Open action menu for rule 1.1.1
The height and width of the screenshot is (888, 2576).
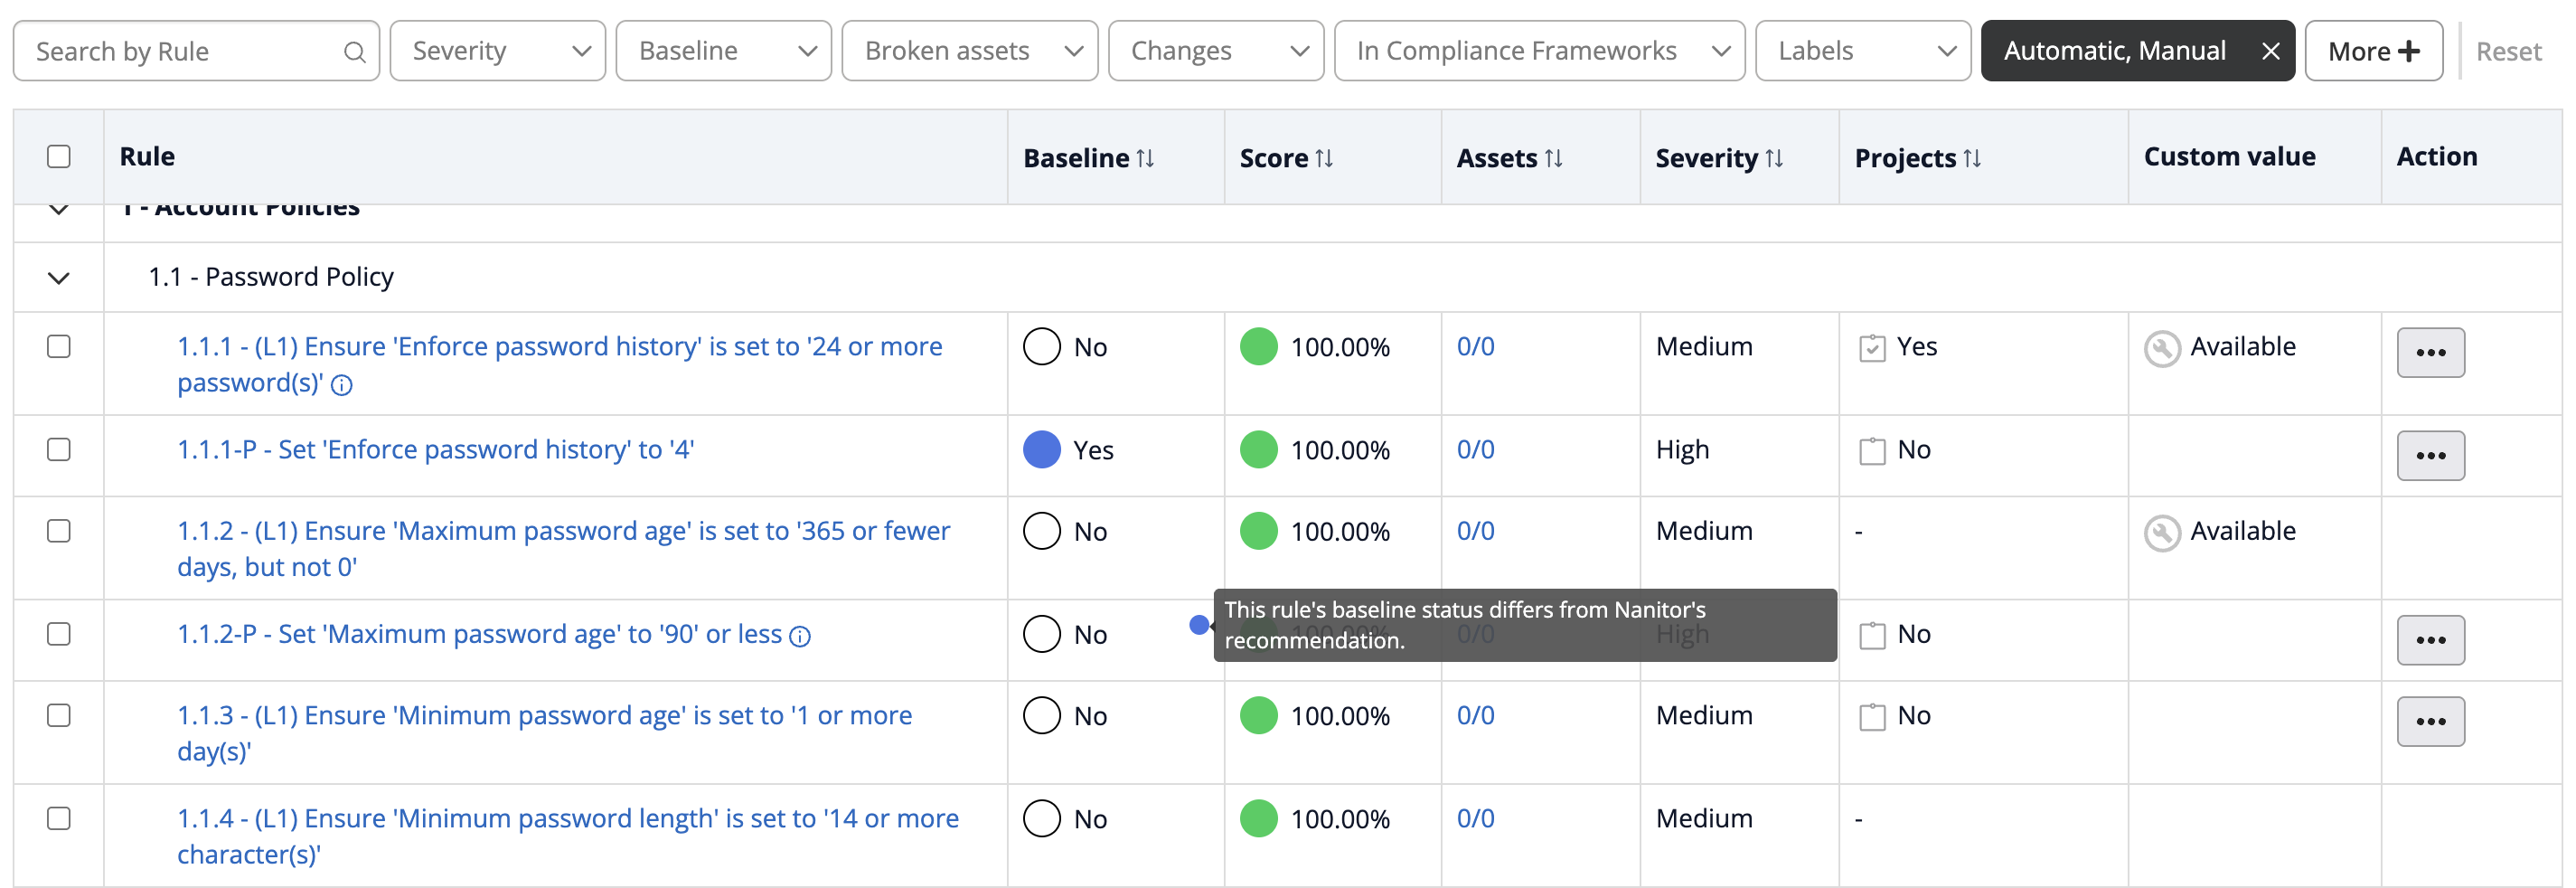(x=2430, y=352)
